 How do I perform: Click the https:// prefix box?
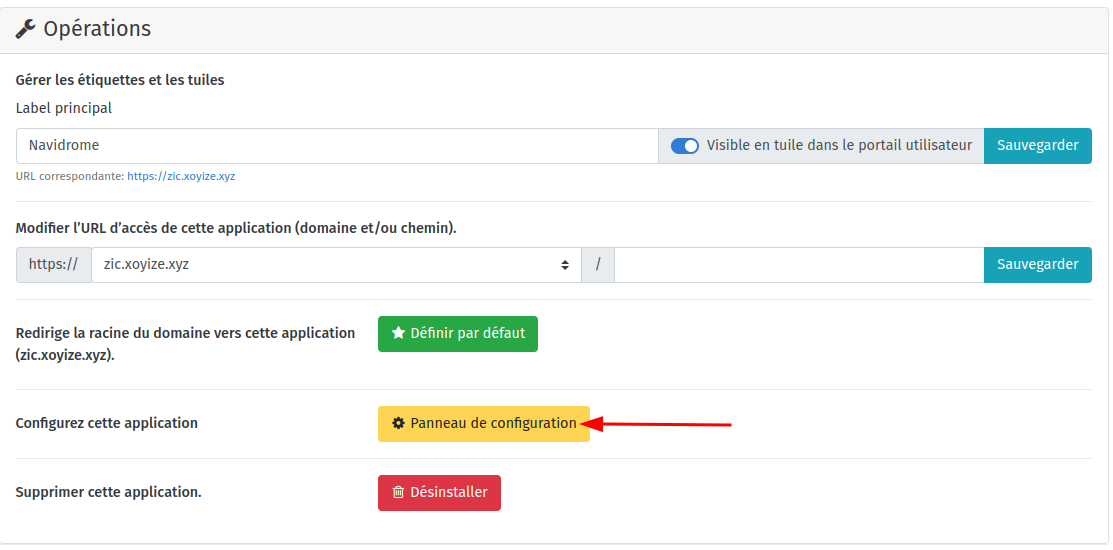tap(53, 265)
